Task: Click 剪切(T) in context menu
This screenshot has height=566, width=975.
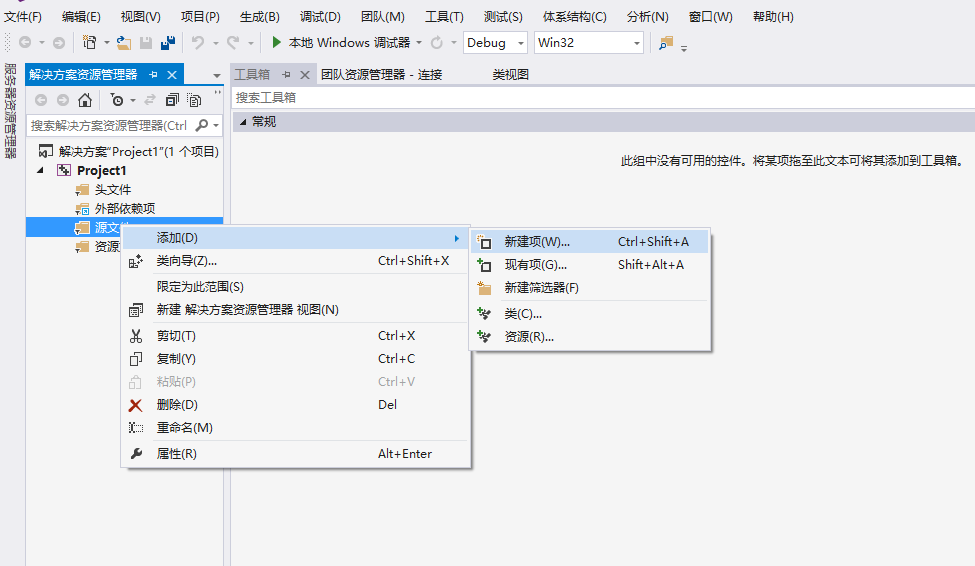Action: (295, 336)
